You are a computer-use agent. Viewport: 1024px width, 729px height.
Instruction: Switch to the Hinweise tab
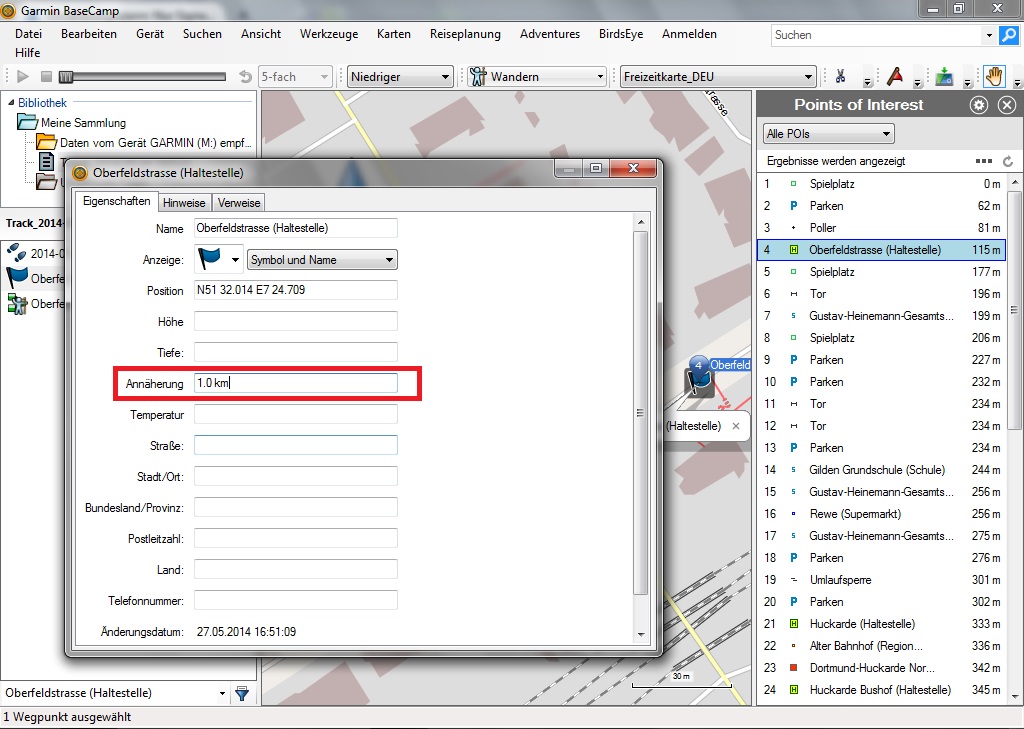pos(184,203)
